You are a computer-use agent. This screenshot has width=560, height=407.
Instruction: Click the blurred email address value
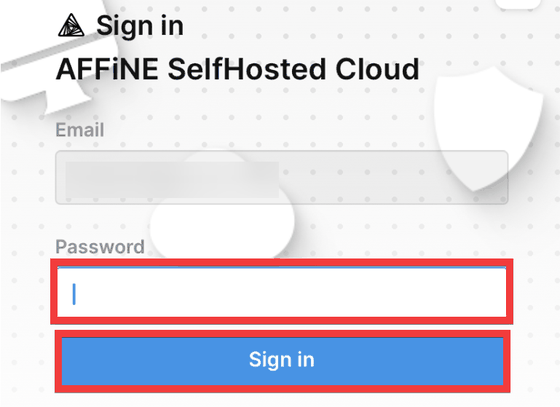click(172, 179)
